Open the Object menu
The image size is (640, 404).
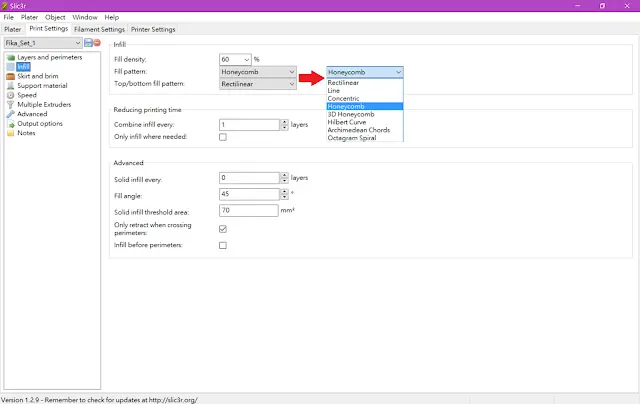point(55,17)
